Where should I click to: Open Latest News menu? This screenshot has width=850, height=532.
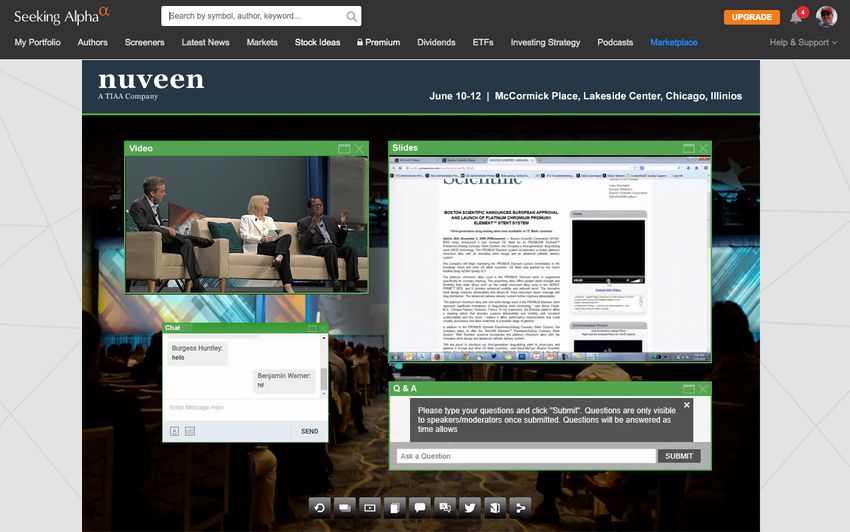click(x=205, y=42)
